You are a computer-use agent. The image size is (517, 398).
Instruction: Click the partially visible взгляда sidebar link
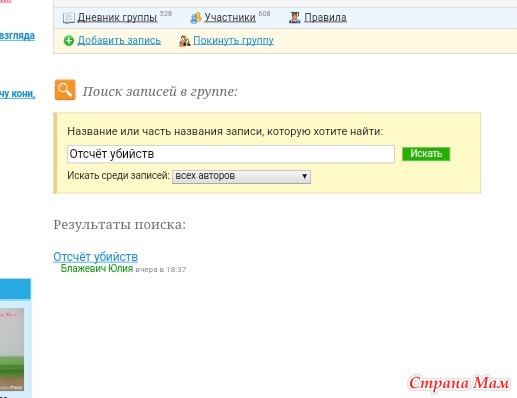coord(17,35)
